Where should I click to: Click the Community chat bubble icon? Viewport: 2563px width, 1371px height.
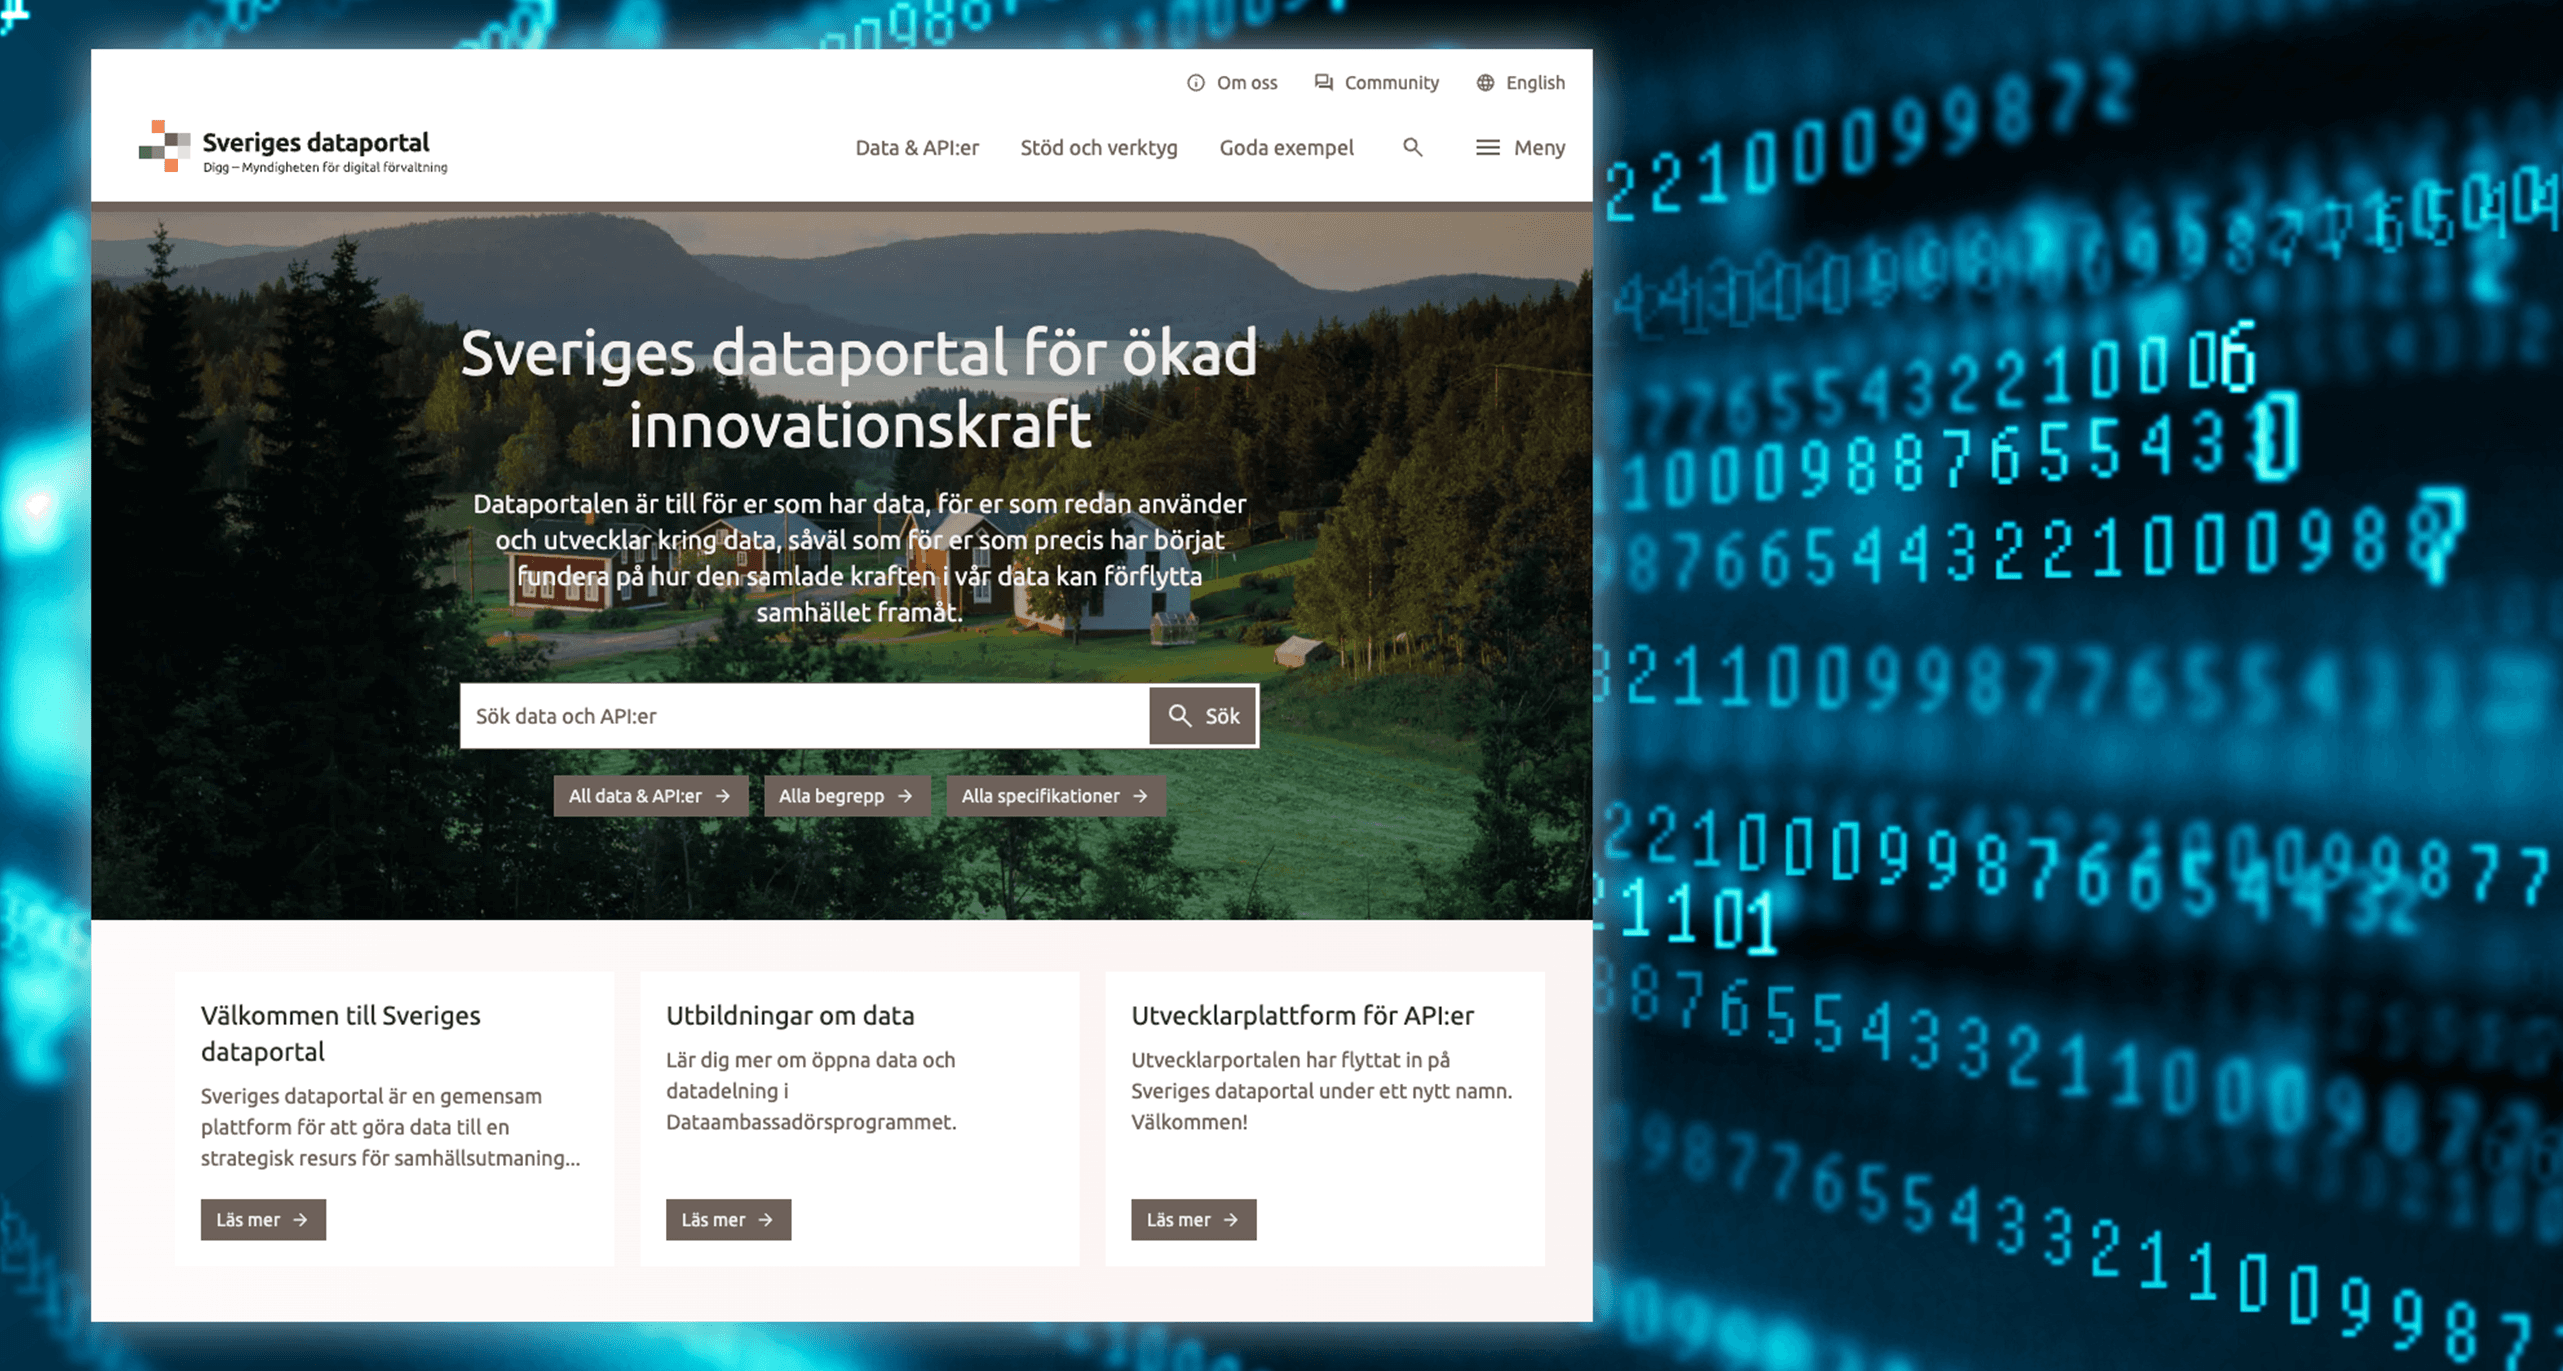coord(1320,81)
